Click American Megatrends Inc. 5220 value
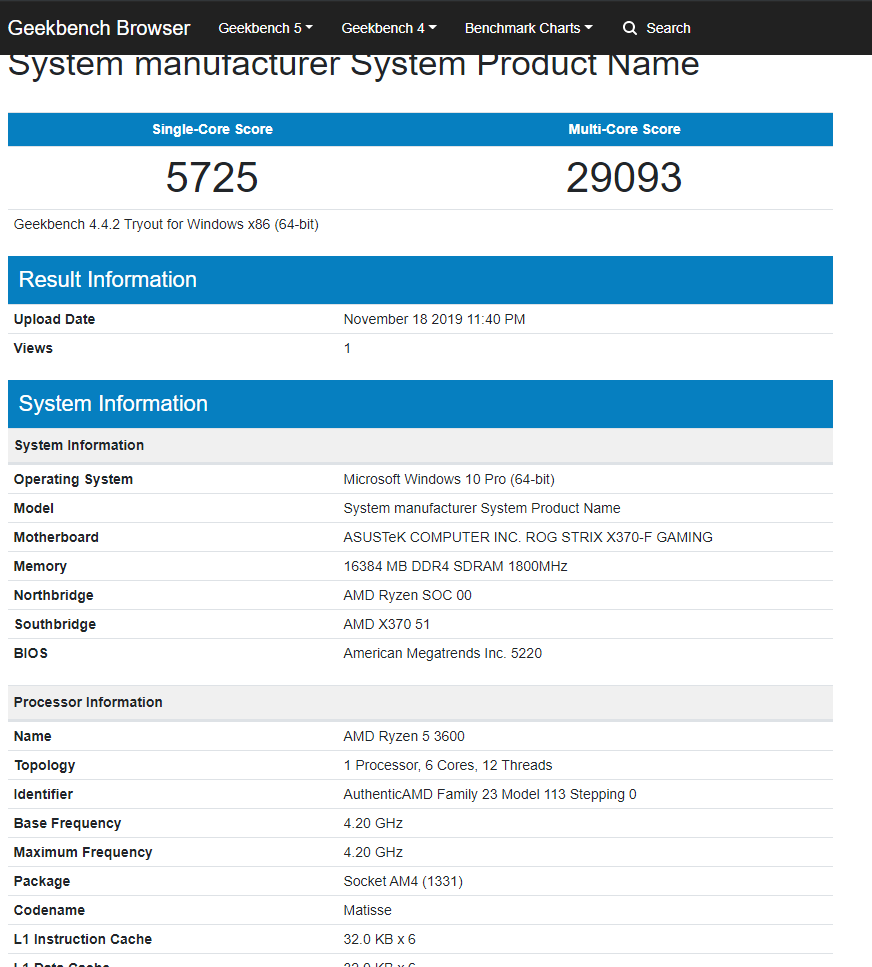 pos(443,653)
